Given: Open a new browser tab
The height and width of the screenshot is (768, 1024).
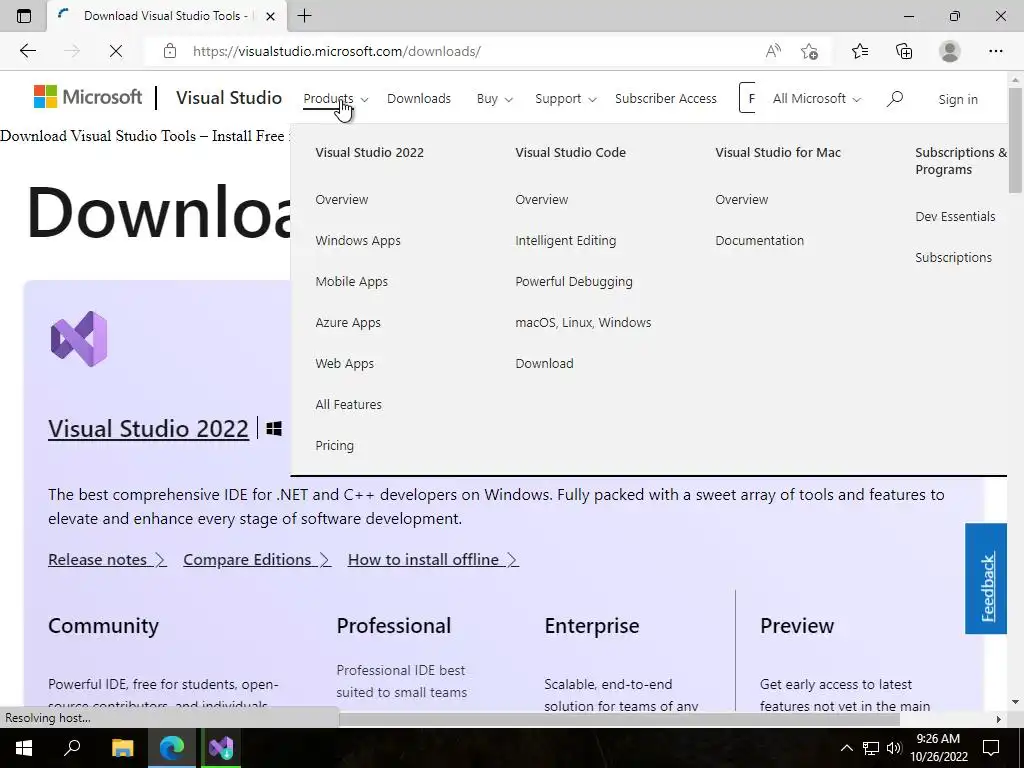Looking at the screenshot, I should pos(304,16).
